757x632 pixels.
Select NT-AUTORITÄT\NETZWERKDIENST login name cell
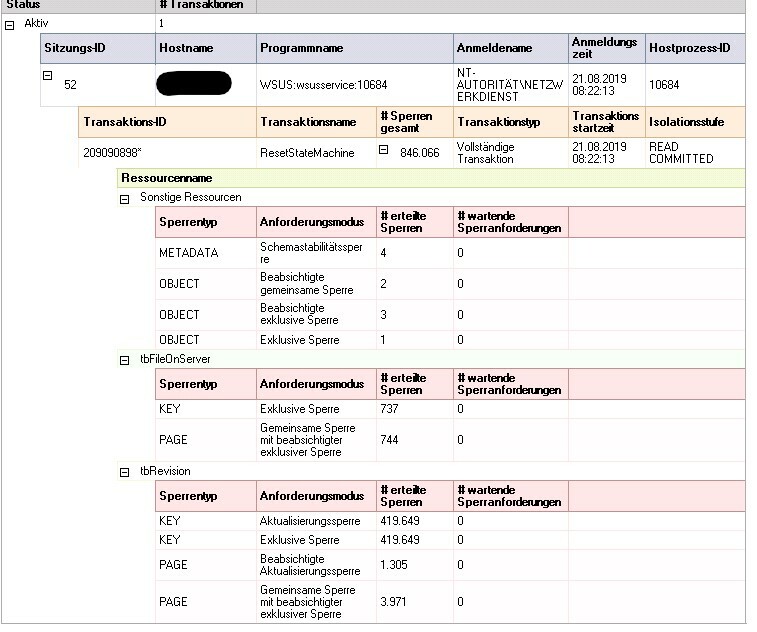click(x=510, y=85)
